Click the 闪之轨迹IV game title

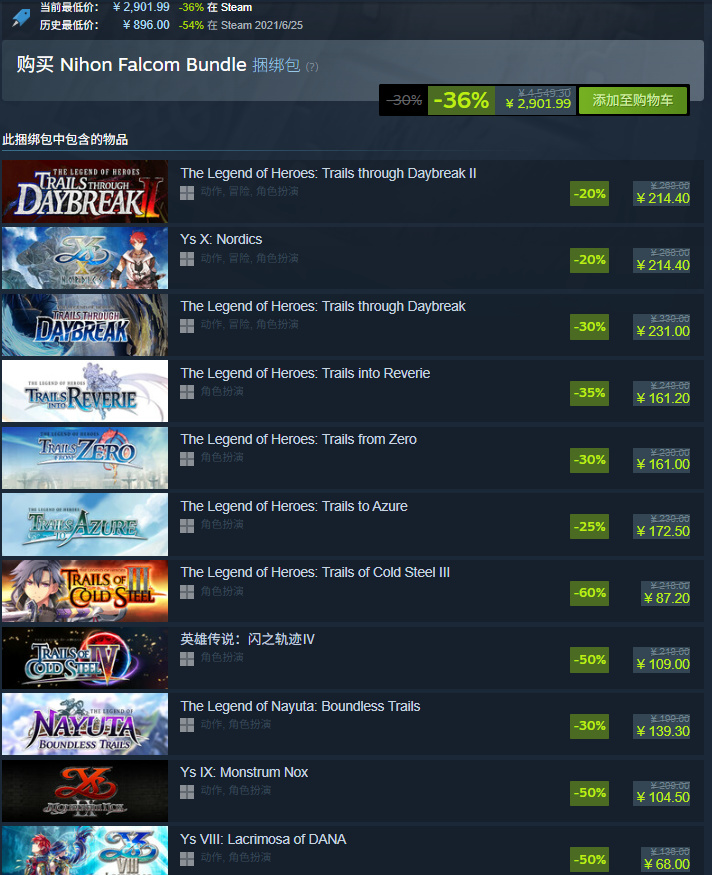pos(247,639)
